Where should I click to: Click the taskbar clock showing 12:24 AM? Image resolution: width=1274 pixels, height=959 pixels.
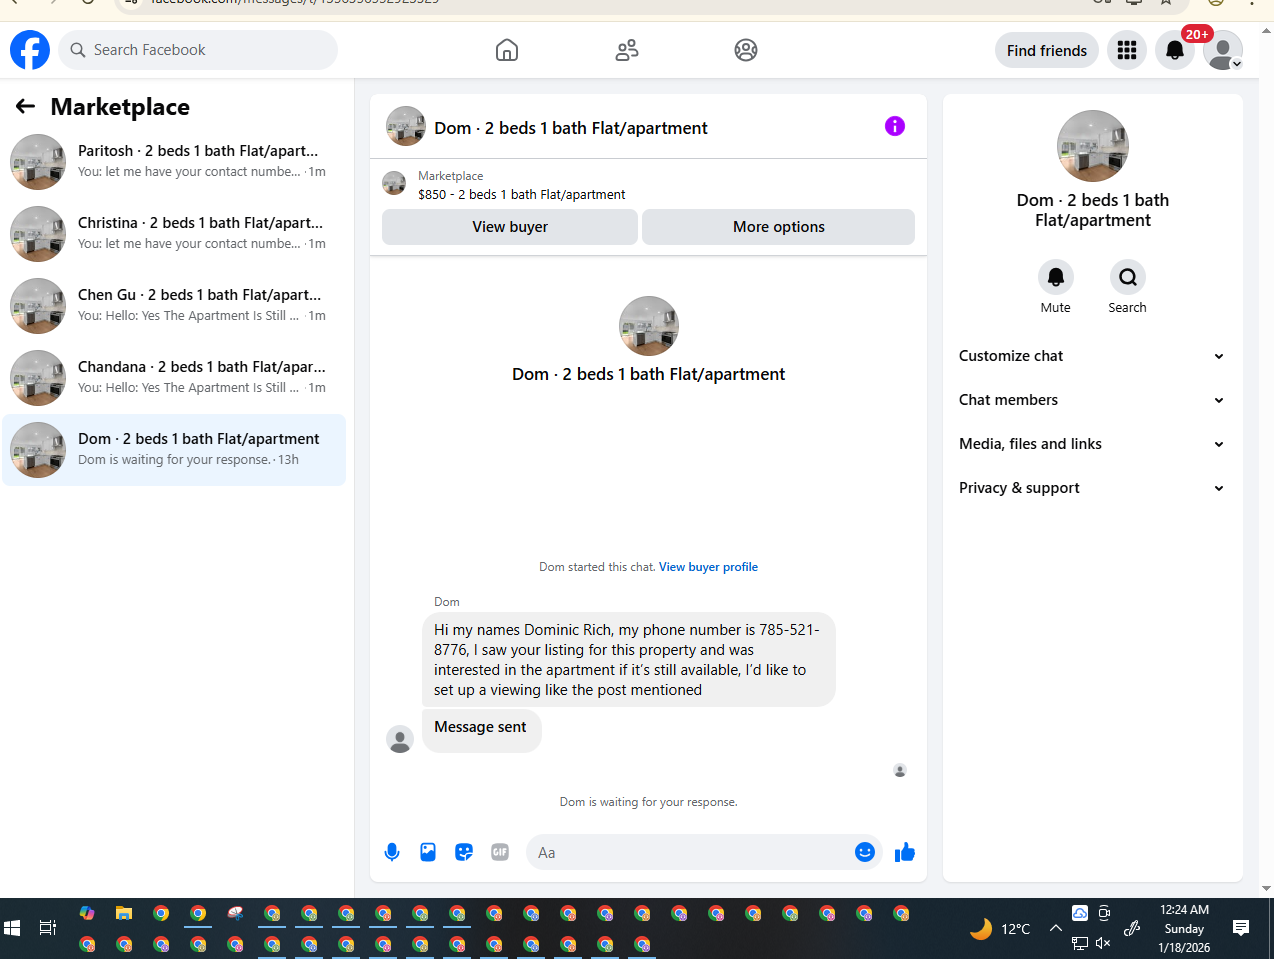pos(1184,928)
